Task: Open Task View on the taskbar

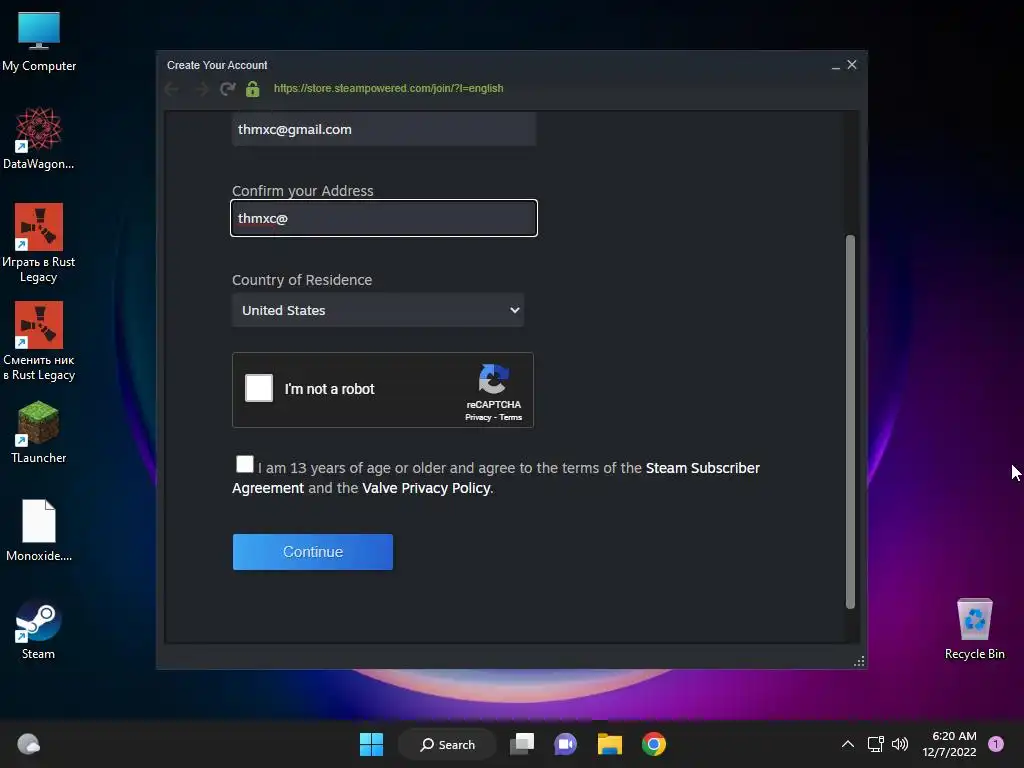Action: (x=522, y=744)
